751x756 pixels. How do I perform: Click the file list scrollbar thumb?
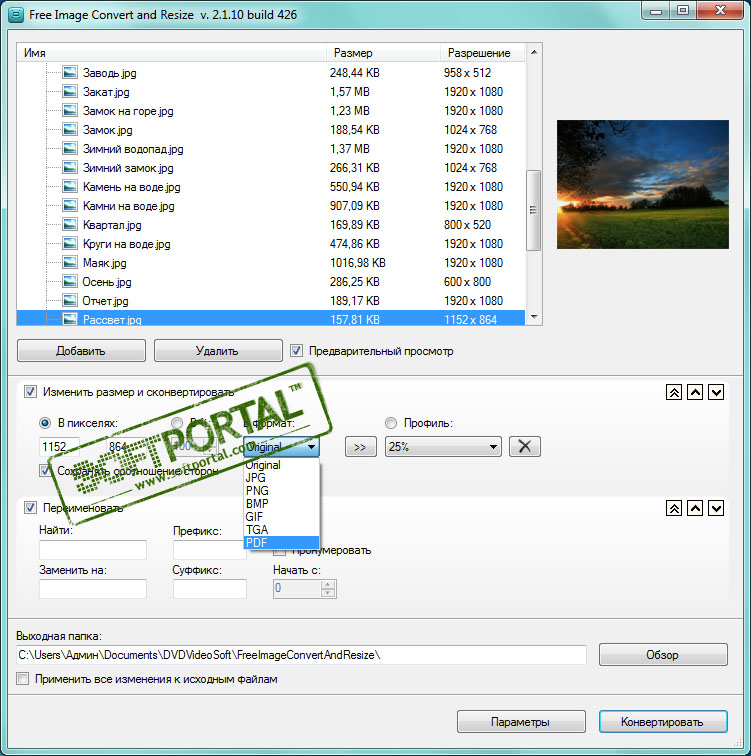533,210
